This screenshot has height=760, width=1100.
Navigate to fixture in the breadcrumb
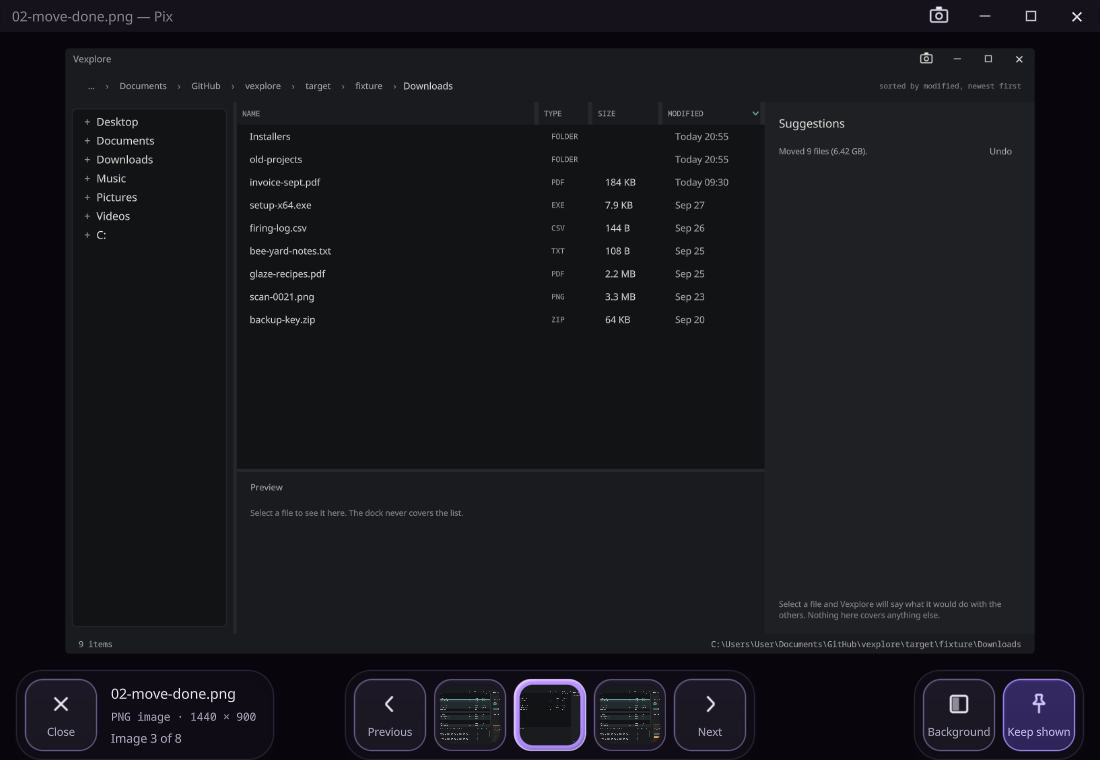point(369,86)
